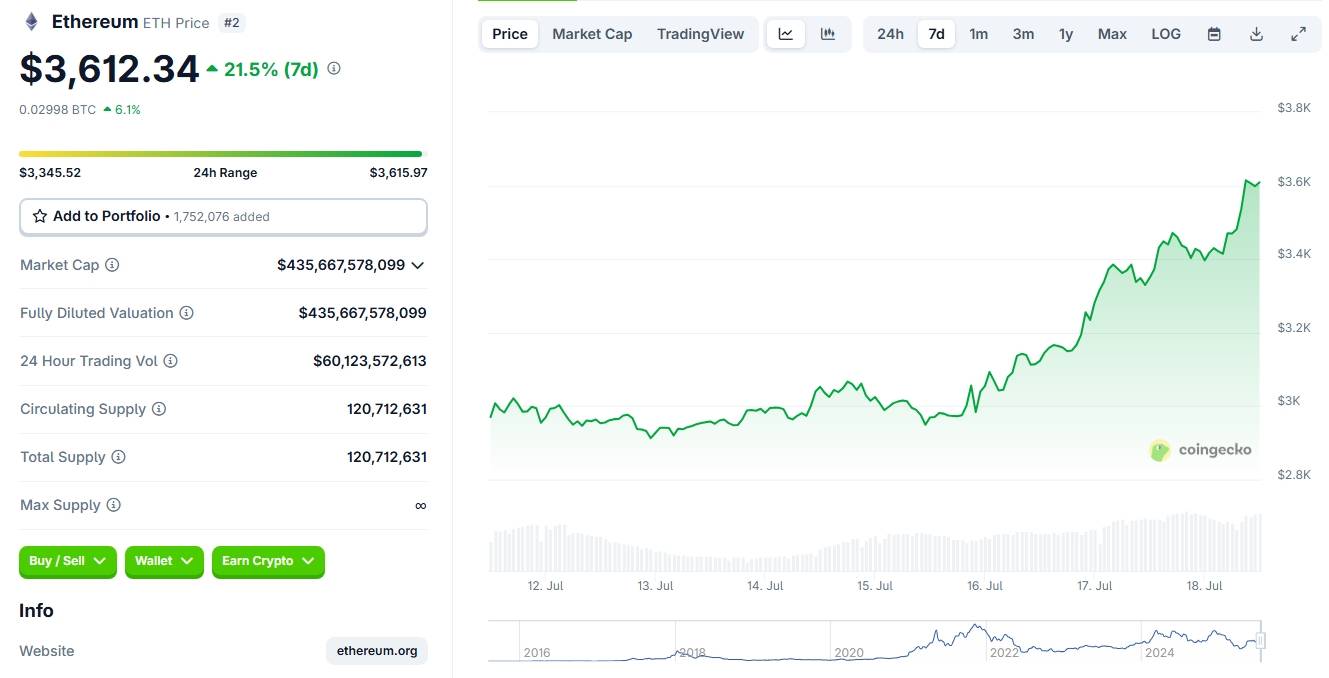
Task: Select the 1y time range
Action: click(x=1066, y=34)
